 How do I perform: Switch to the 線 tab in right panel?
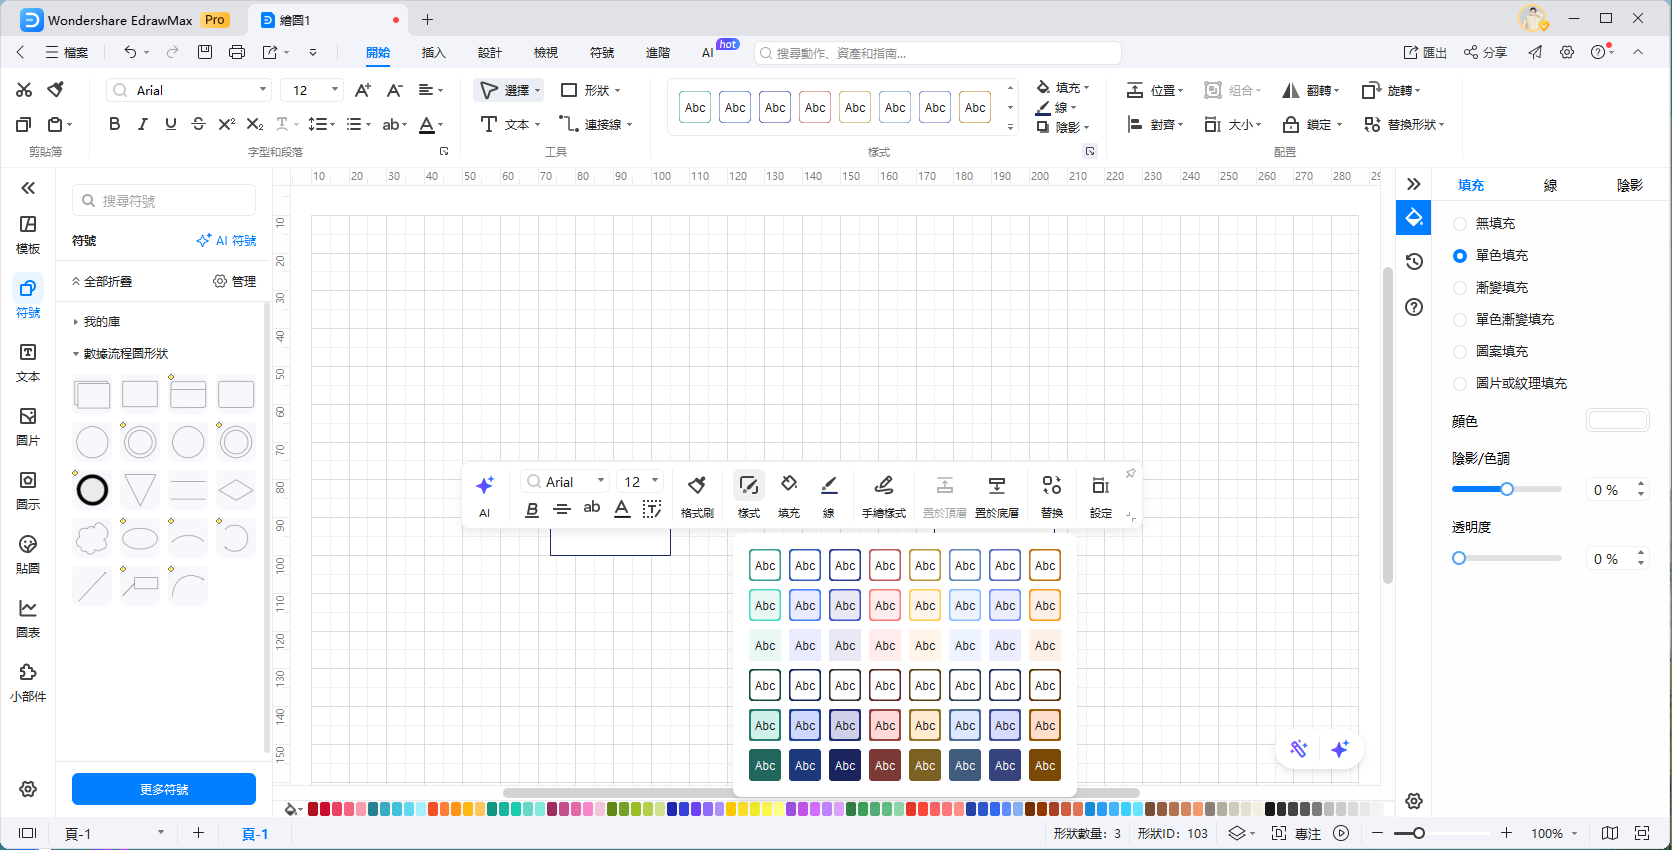(1550, 185)
